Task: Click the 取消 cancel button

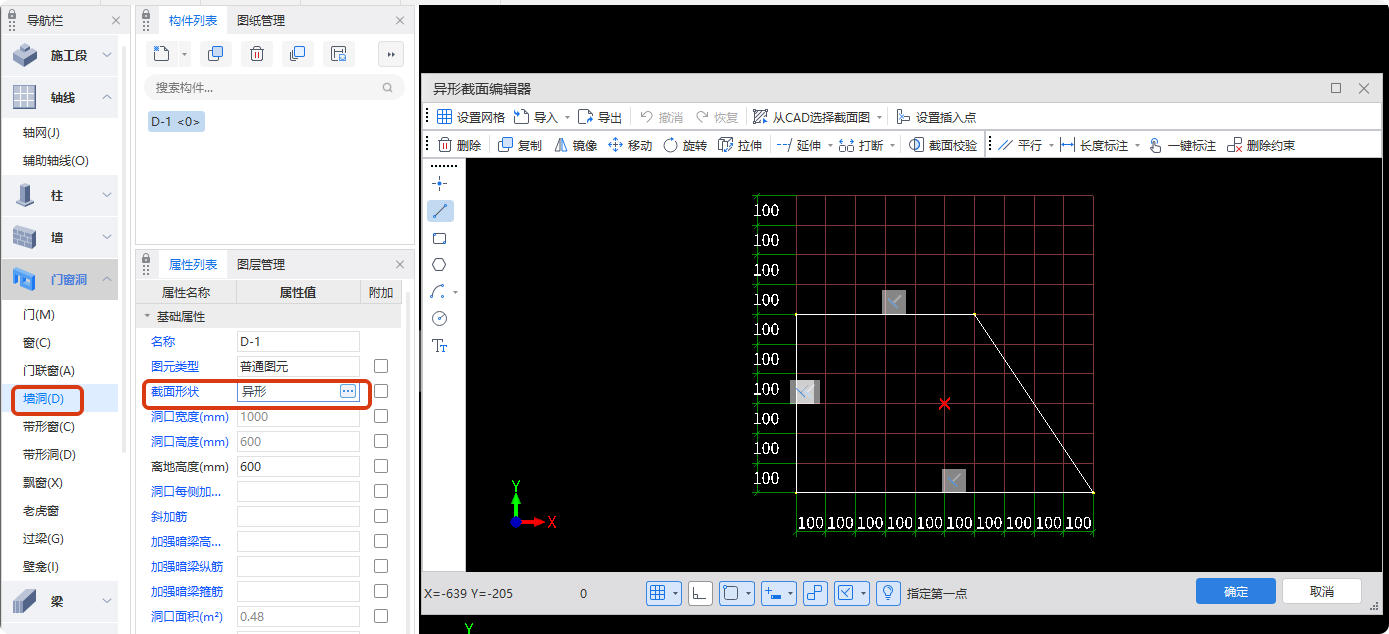Action: point(1322,591)
